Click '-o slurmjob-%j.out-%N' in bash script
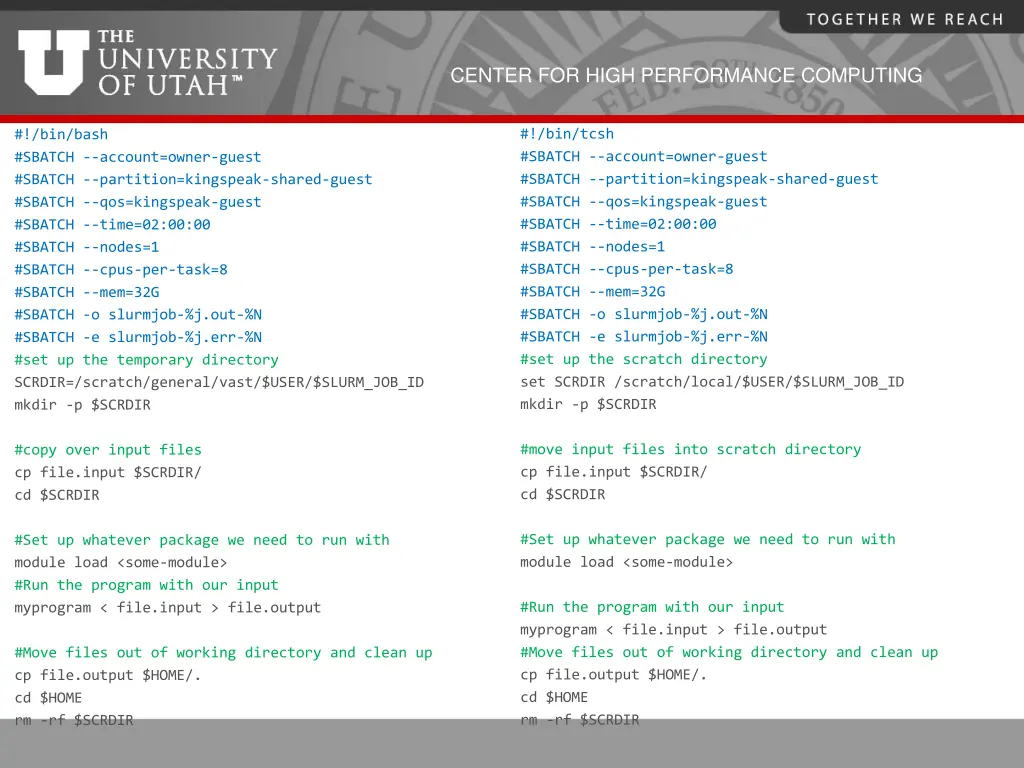 [138, 315]
